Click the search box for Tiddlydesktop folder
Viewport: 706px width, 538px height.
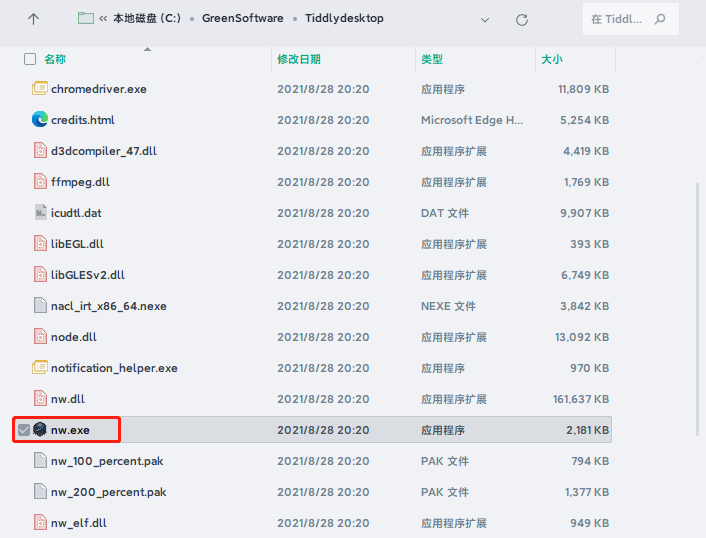(631, 19)
